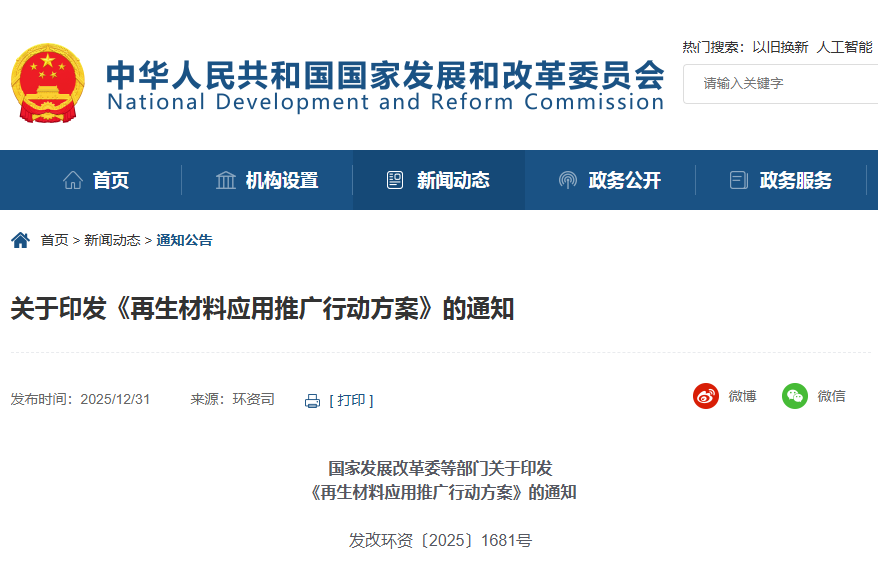The width and height of the screenshot is (878, 569).
Task: Click the fingerprint icon beside 政务公开
Action: point(568,180)
